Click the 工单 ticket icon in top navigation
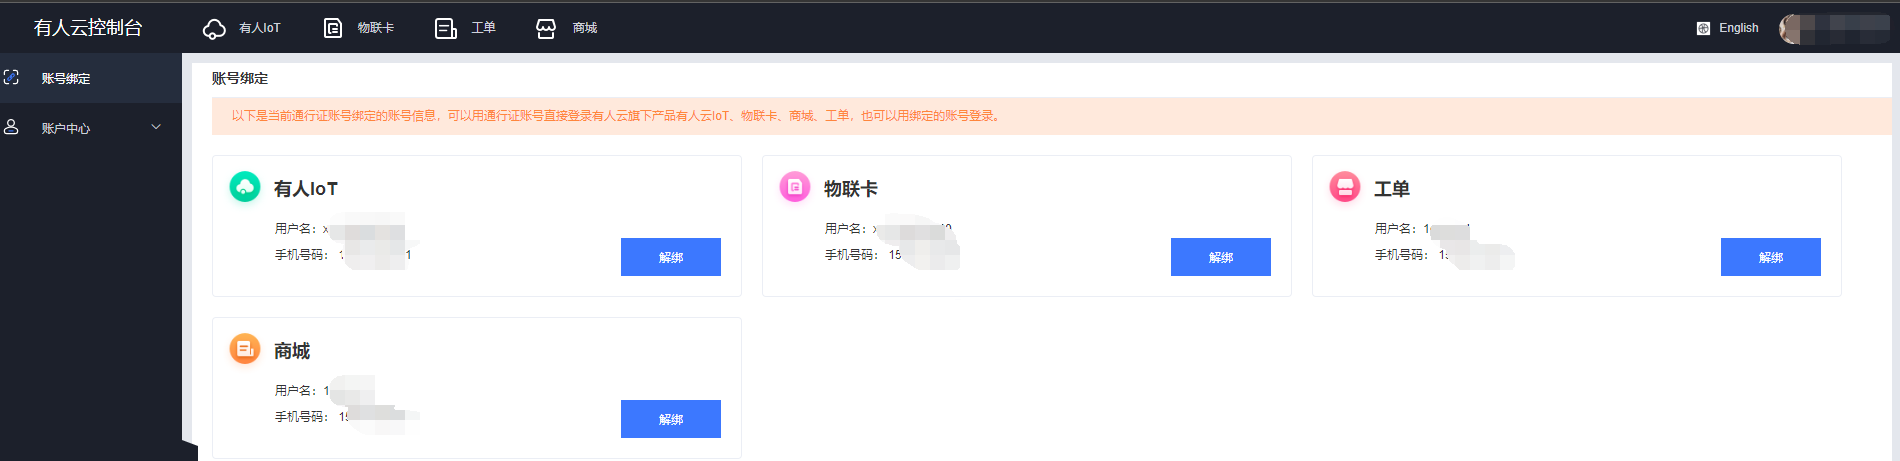Image resolution: width=1900 pixels, height=461 pixels. pos(445,29)
